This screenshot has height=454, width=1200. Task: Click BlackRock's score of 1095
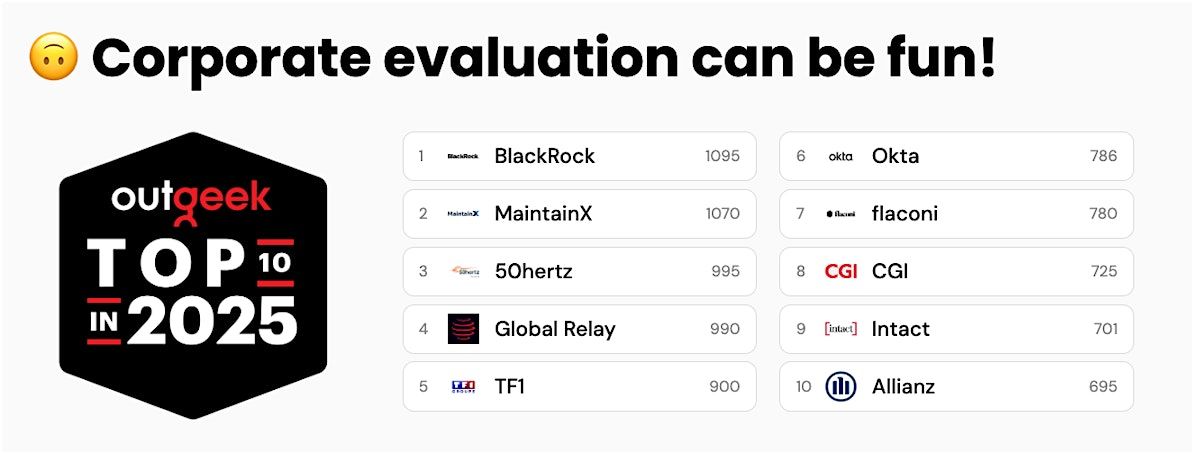(722, 156)
